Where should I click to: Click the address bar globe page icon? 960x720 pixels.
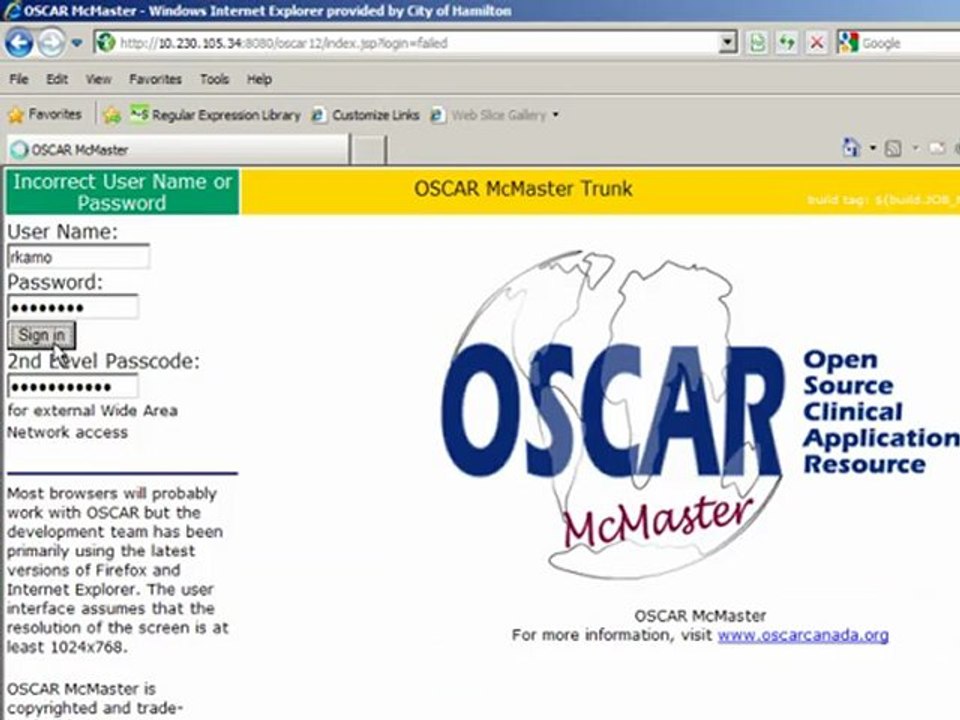106,42
